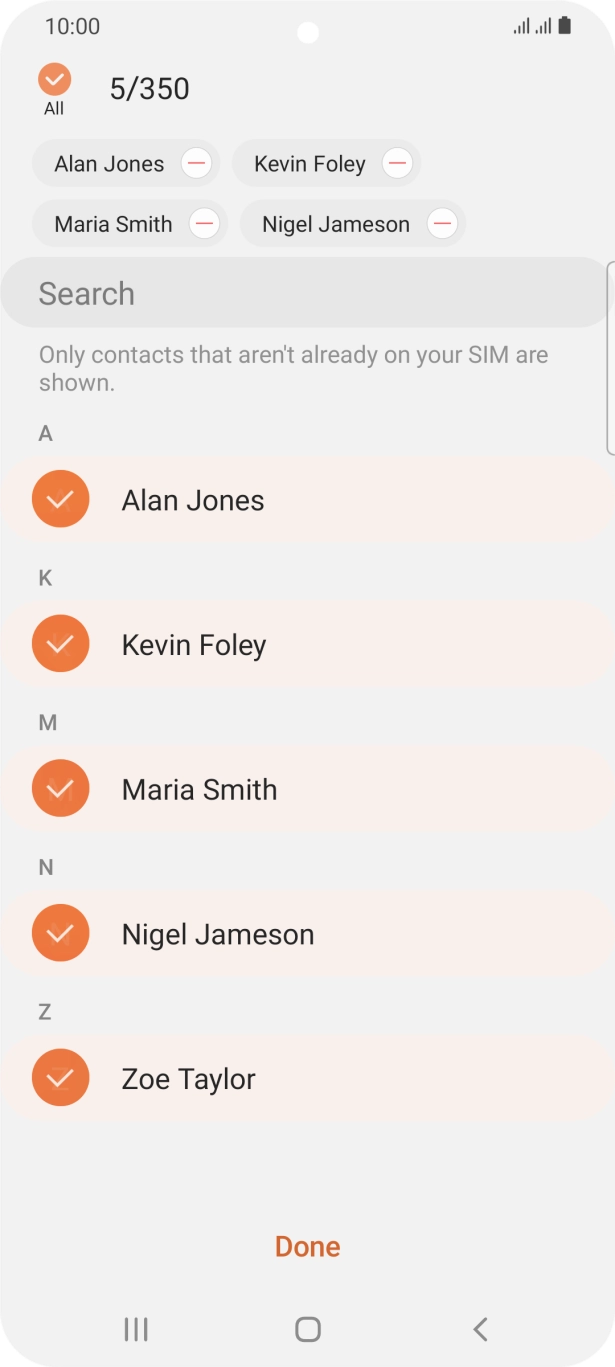615x1367 pixels.
Task: Tap the battery status icon
Action: coord(565,26)
